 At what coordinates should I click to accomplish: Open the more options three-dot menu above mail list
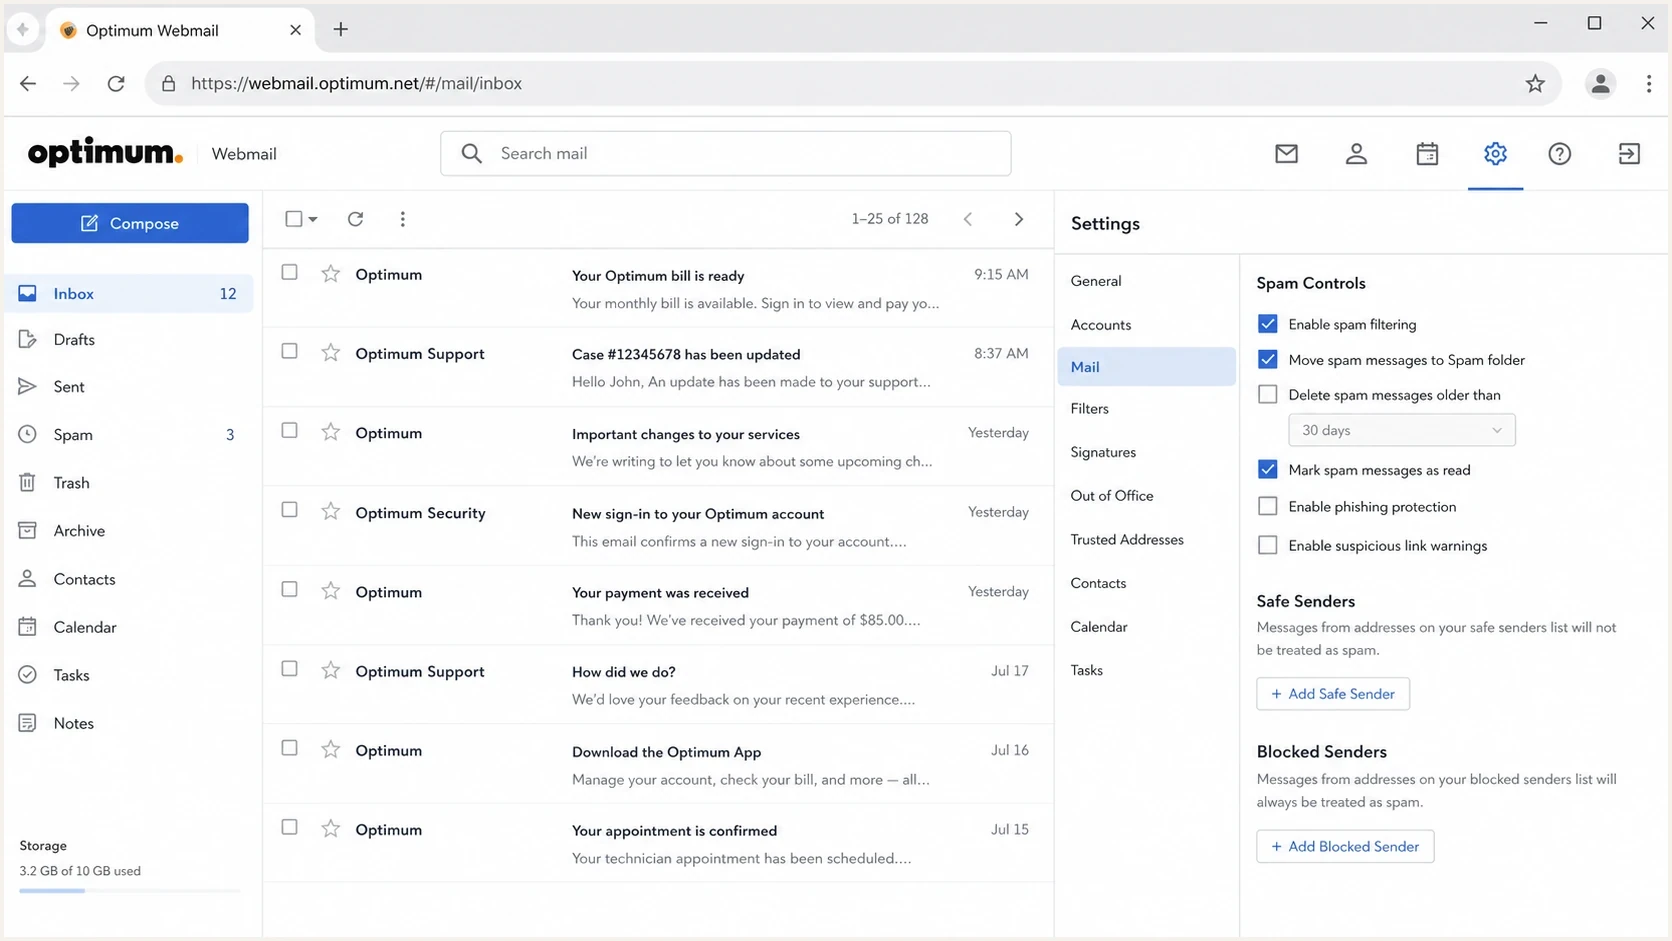point(403,219)
